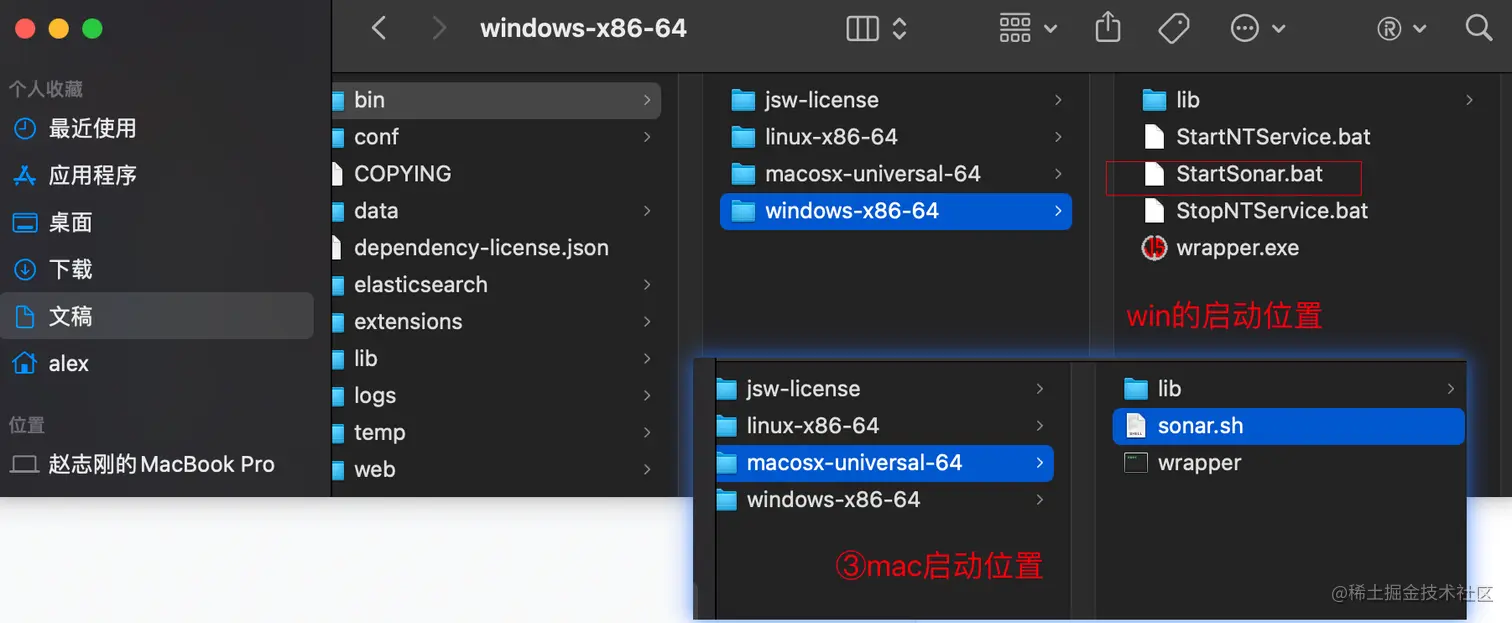Select Documents (文稿) in sidebar
Screen dimensions: 1512x623
coord(157,316)
